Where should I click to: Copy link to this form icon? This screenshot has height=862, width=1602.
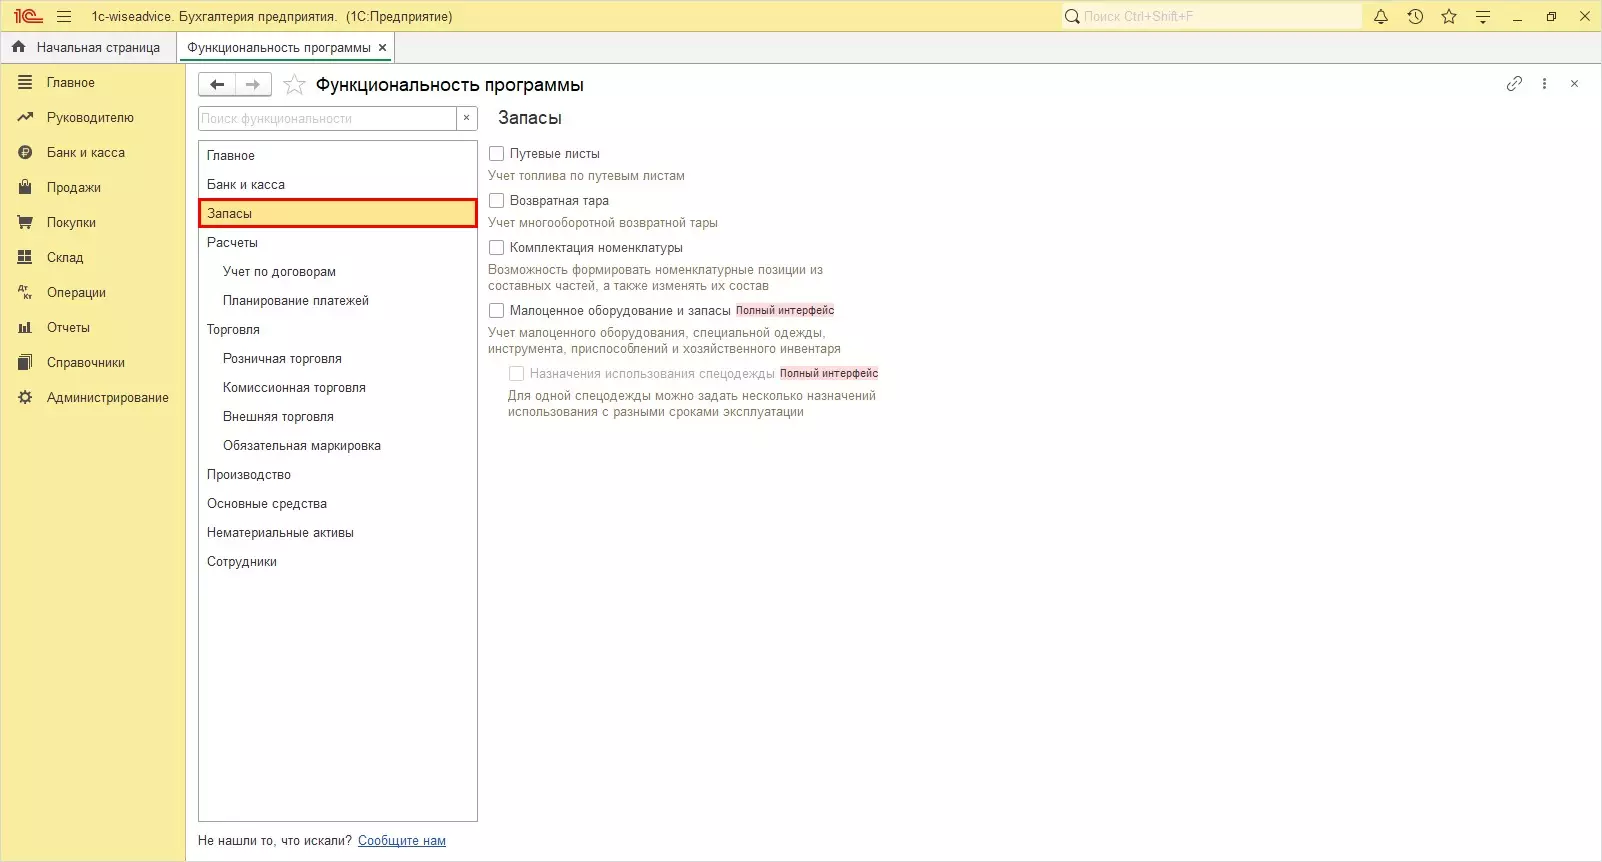1514,84
